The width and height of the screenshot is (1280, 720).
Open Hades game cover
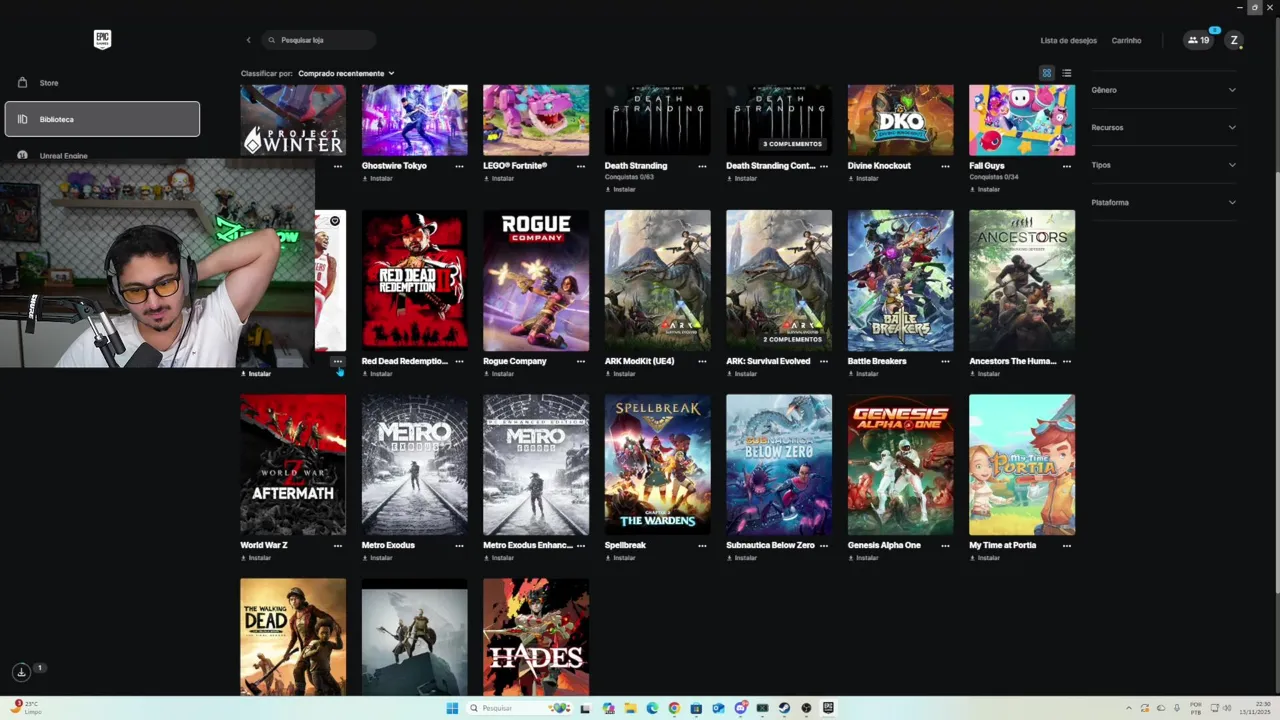pos(536,636)
